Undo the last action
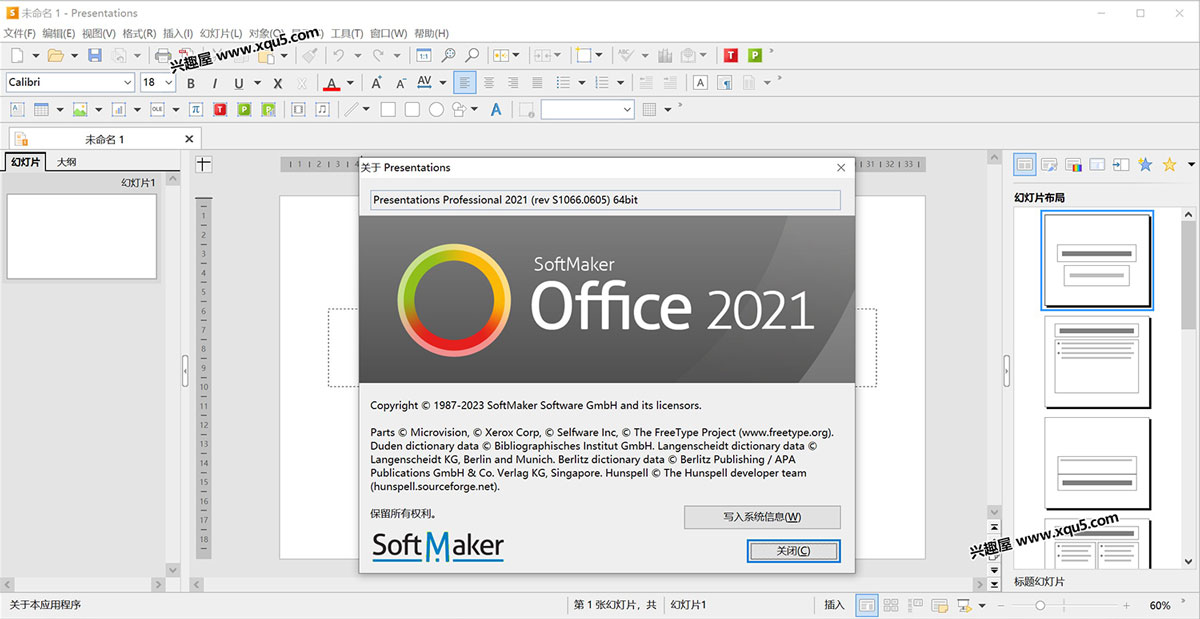 click(x=339, y=56)
